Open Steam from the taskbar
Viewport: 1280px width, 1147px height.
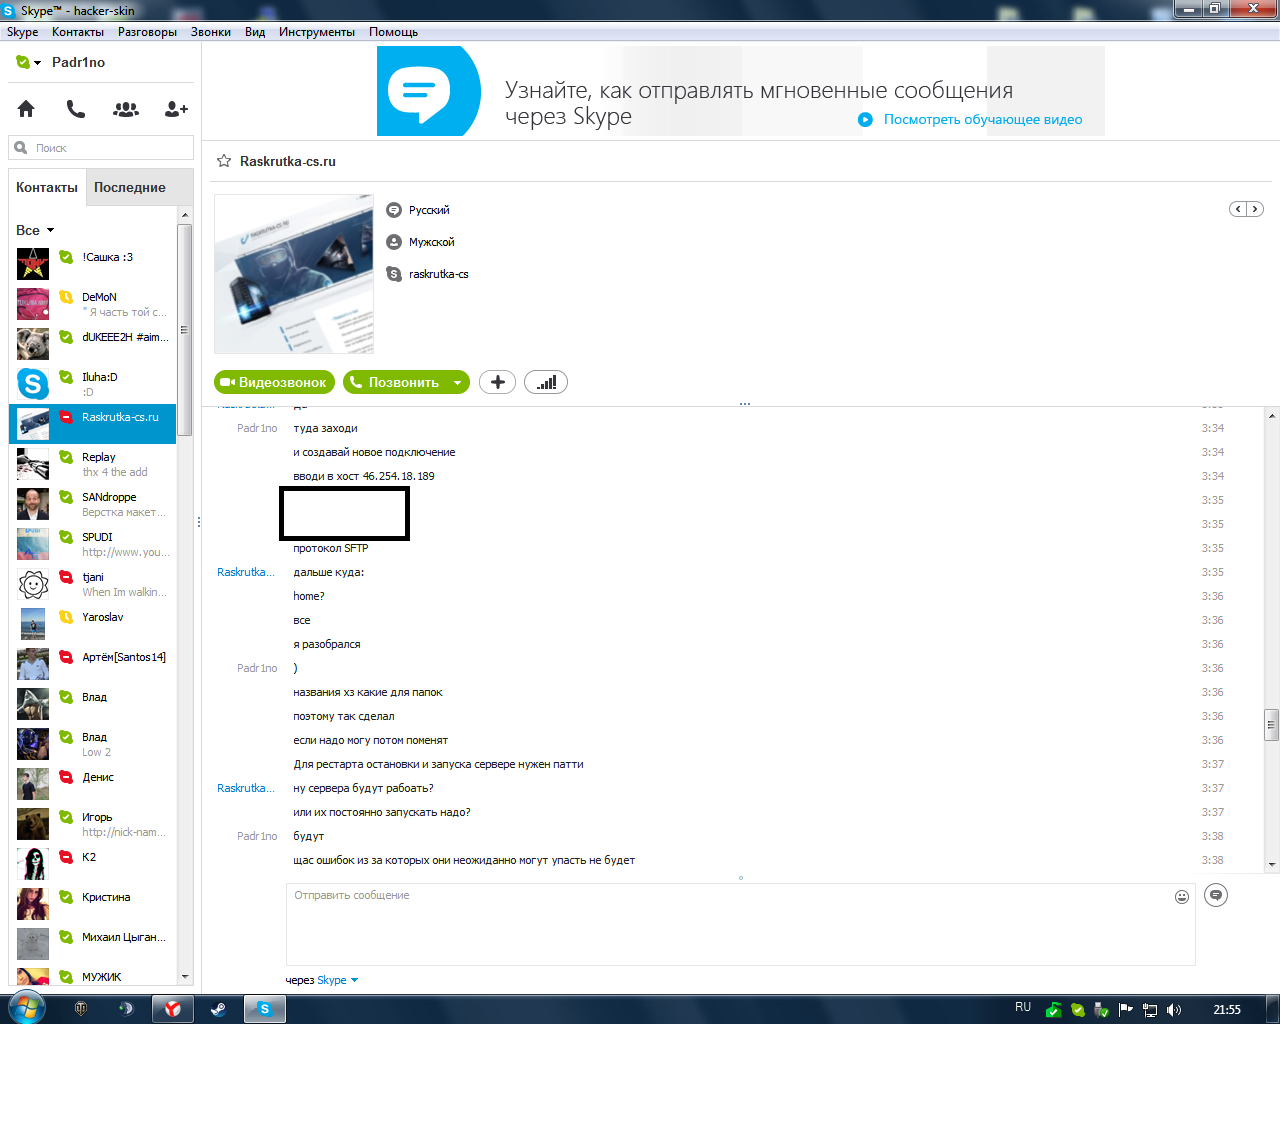point(218,1009)
